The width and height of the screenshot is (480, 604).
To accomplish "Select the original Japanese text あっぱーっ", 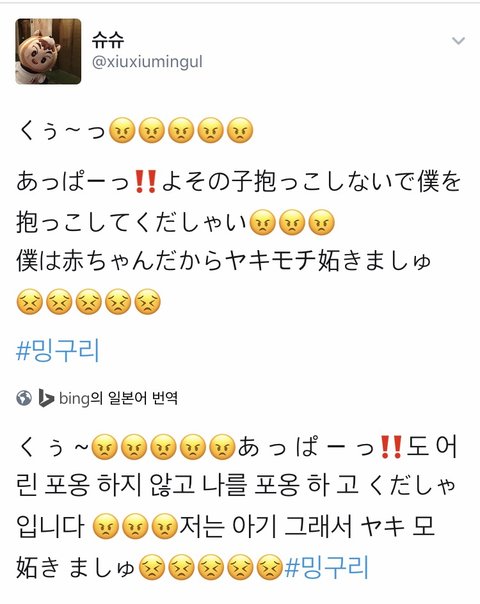I will click(73, 182).
